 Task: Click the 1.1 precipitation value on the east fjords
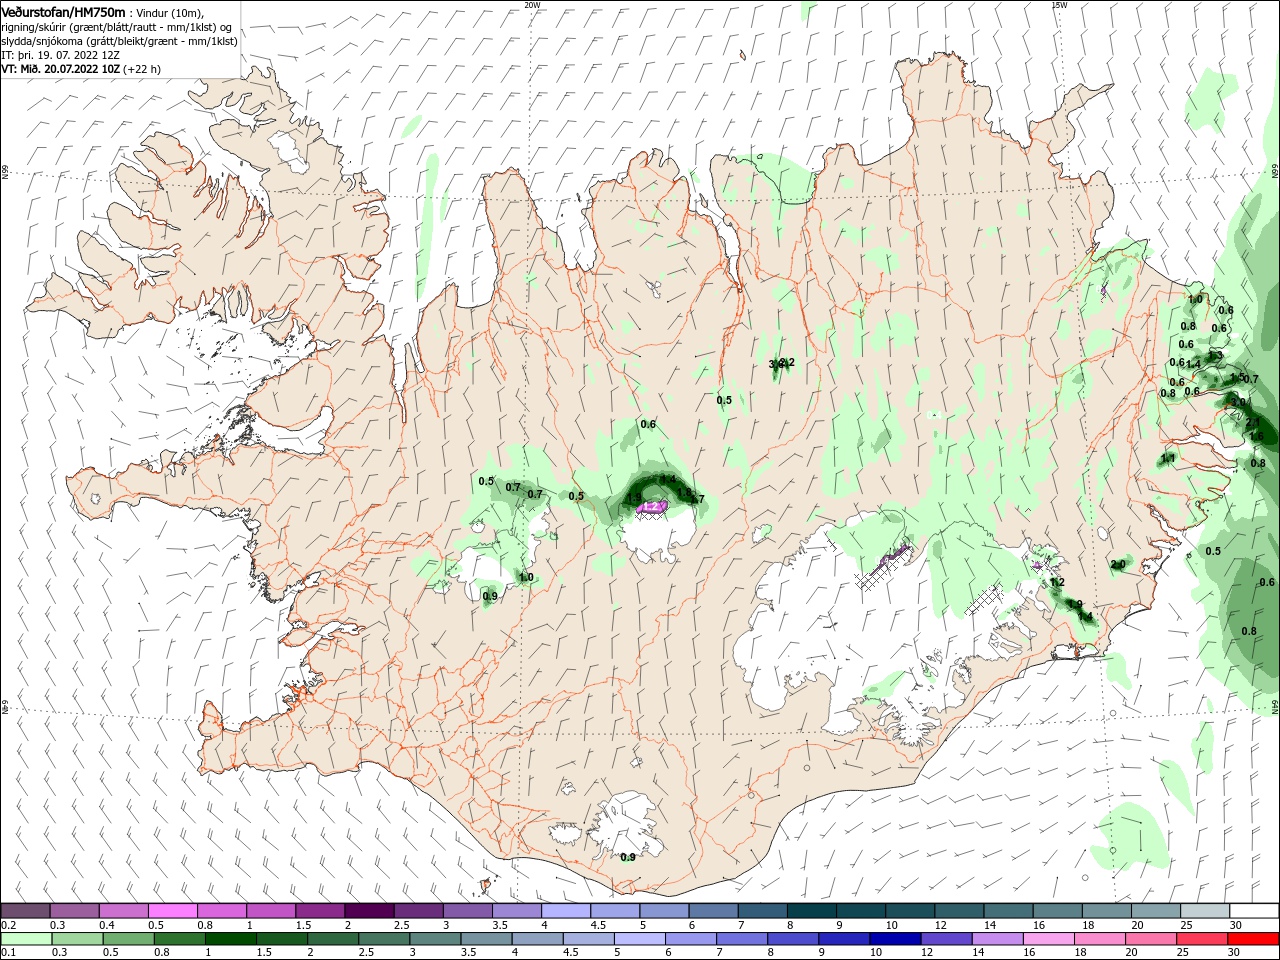point(1167,459)
